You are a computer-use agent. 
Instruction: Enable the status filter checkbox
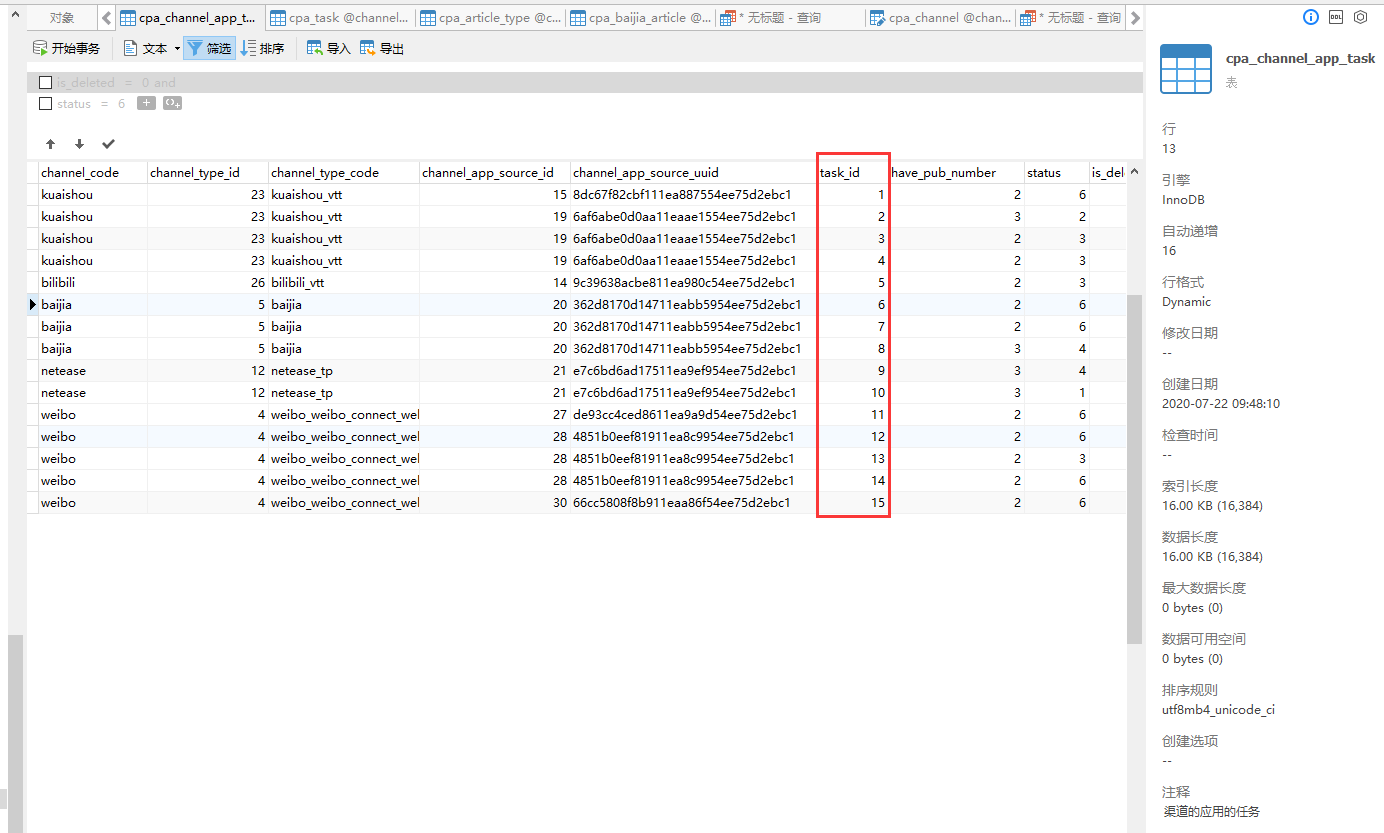click(x=45, y=104)
